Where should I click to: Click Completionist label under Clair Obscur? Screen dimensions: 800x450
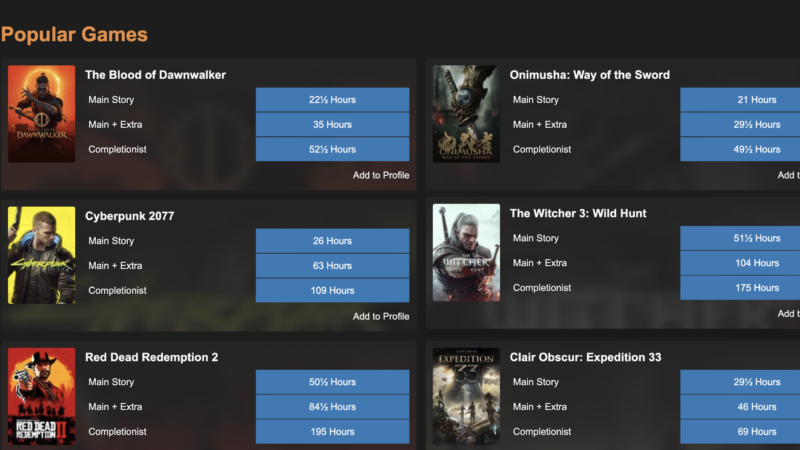(x=542, y=432)
